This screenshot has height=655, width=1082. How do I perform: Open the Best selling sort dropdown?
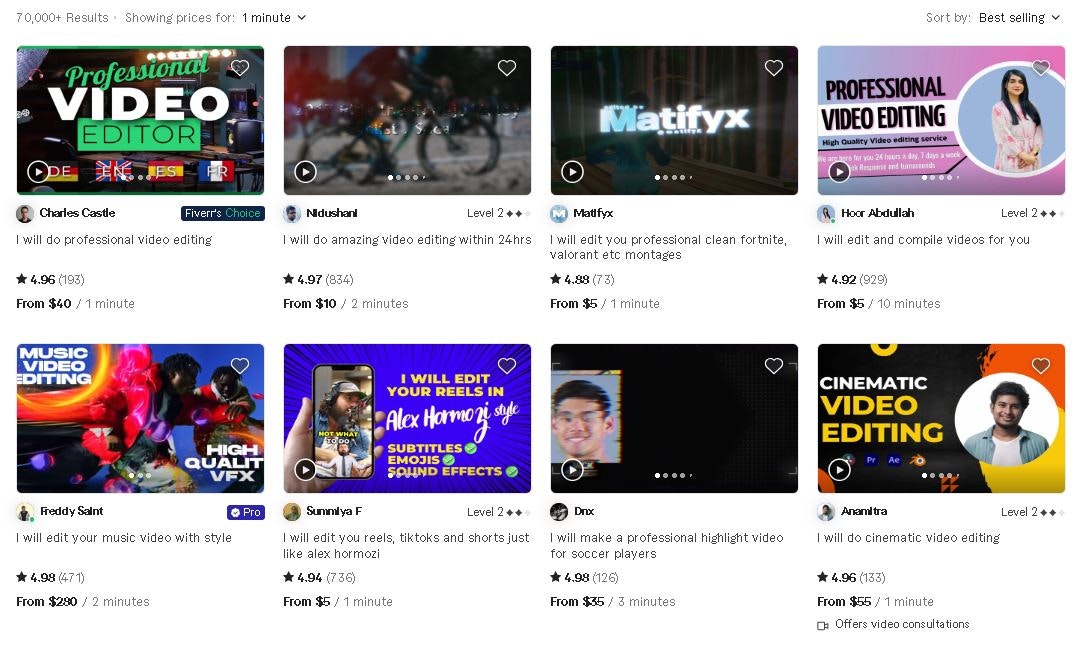point(1019,17)
